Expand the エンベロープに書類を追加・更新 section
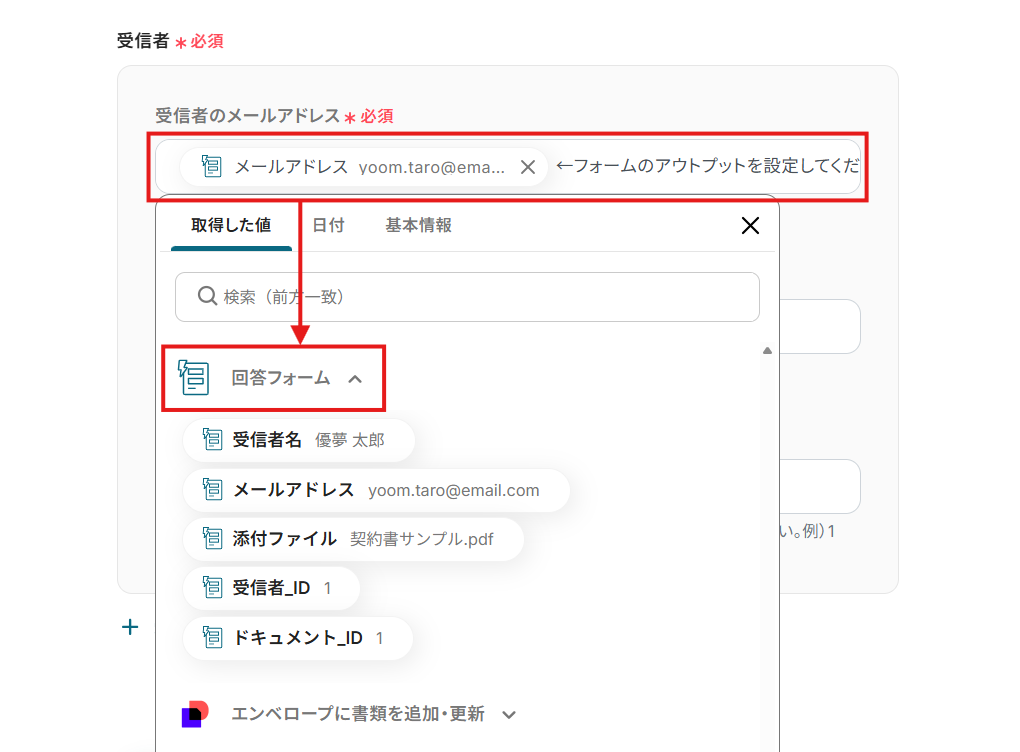Viewport: 1020px width, 752px height. pos(509,715)
